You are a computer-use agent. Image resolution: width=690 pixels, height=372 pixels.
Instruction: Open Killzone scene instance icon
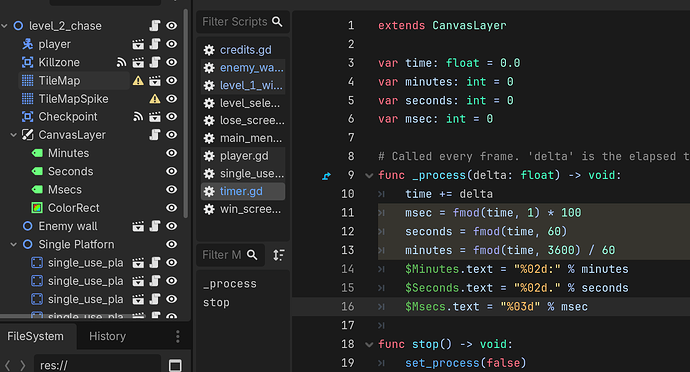coord(138,63)
